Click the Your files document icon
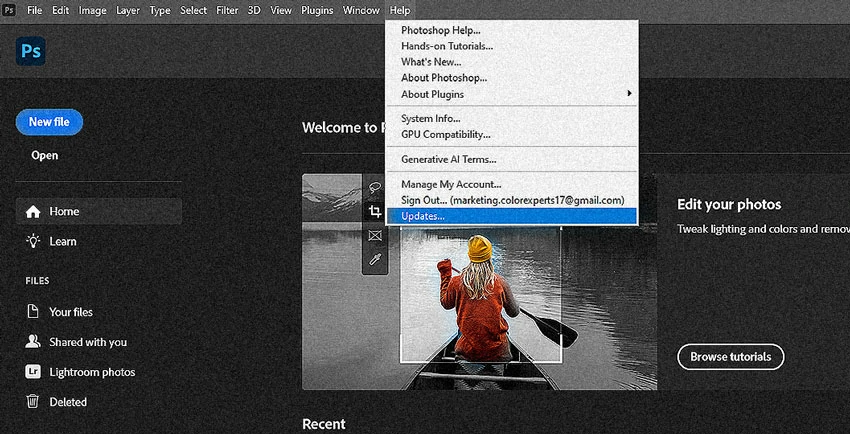This screenshot has width=850, height=434. [x=33, y=312]
